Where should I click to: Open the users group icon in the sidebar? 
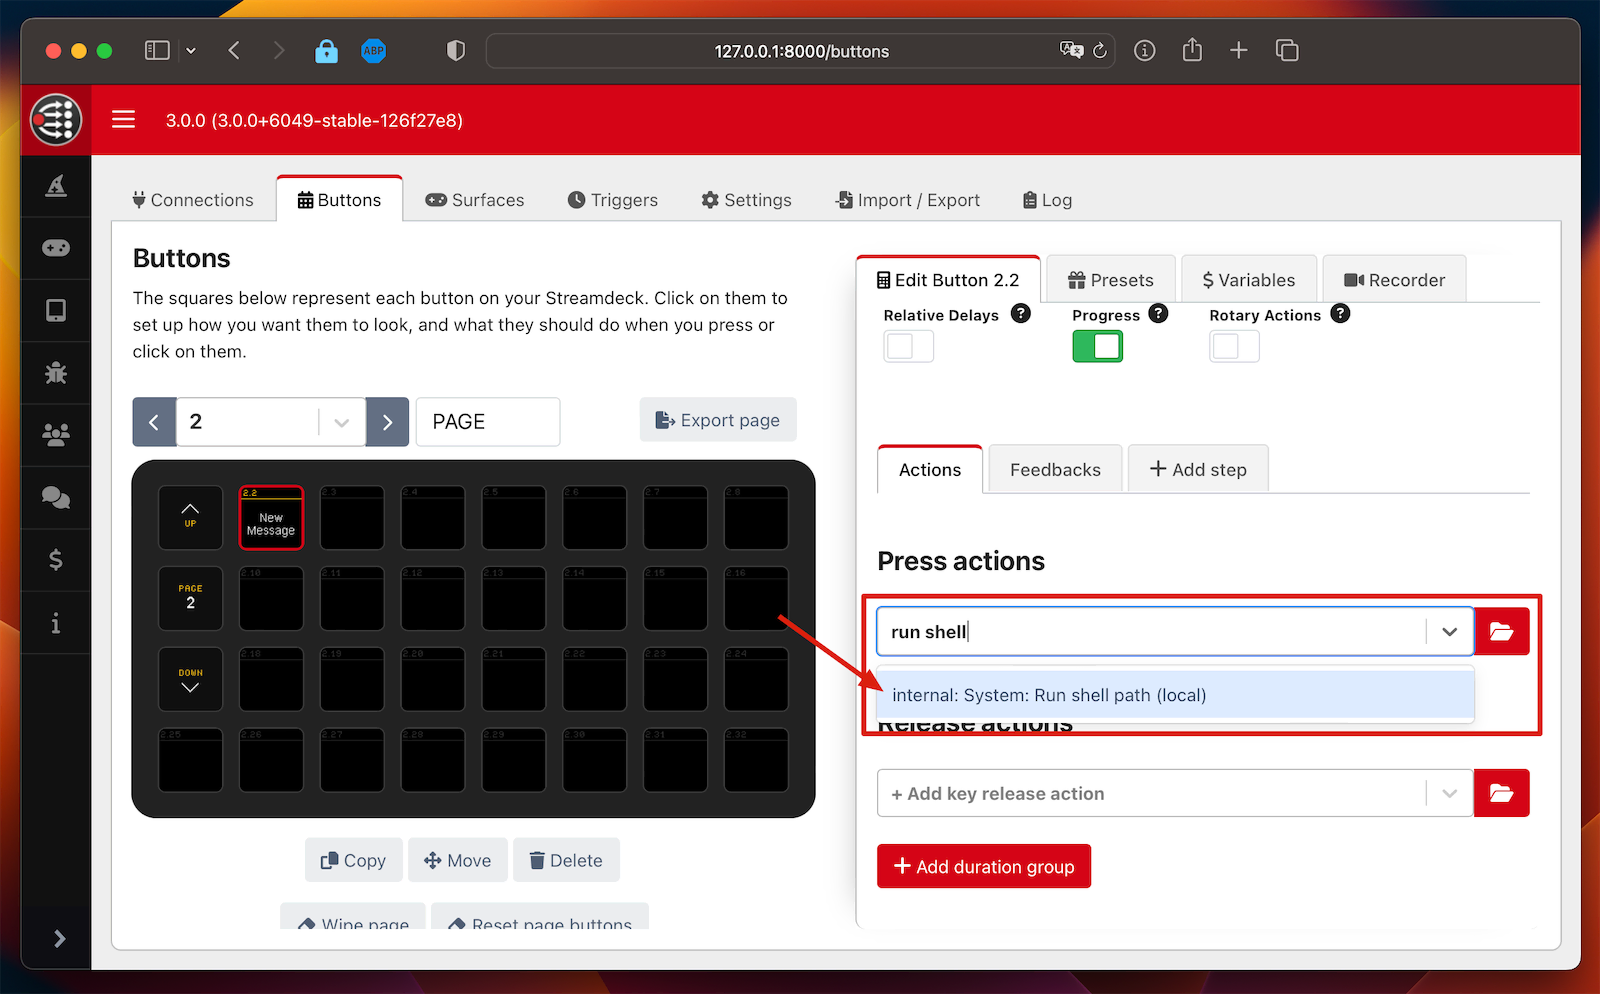click(x=56, y=435)
